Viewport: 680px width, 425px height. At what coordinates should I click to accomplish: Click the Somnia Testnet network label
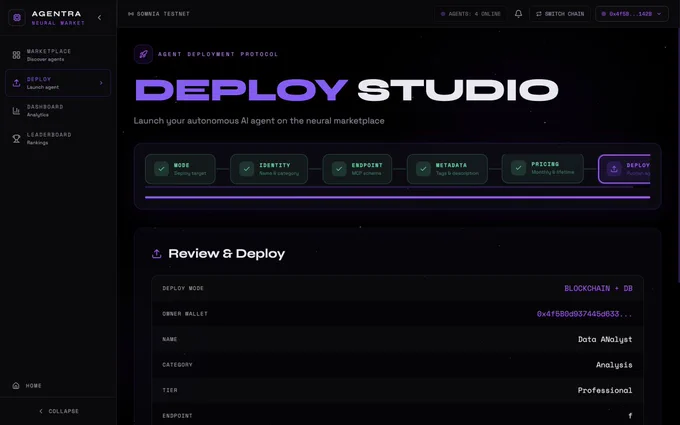[159, 14]
